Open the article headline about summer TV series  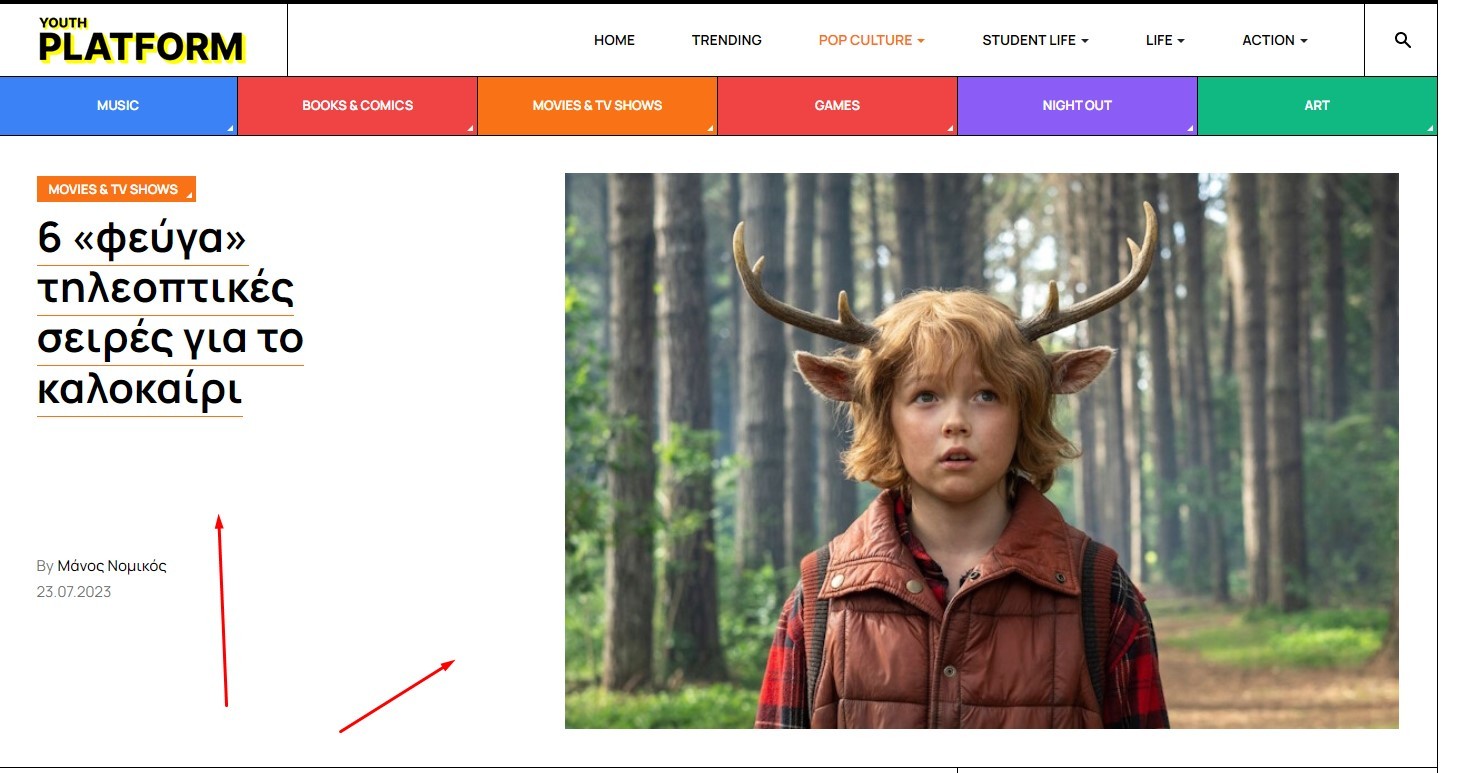[169, 315]
